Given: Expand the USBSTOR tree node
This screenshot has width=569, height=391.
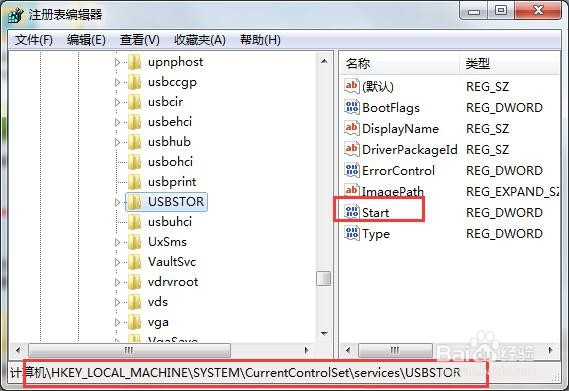Looking at the screenshot, I should [x=117, y=202].
